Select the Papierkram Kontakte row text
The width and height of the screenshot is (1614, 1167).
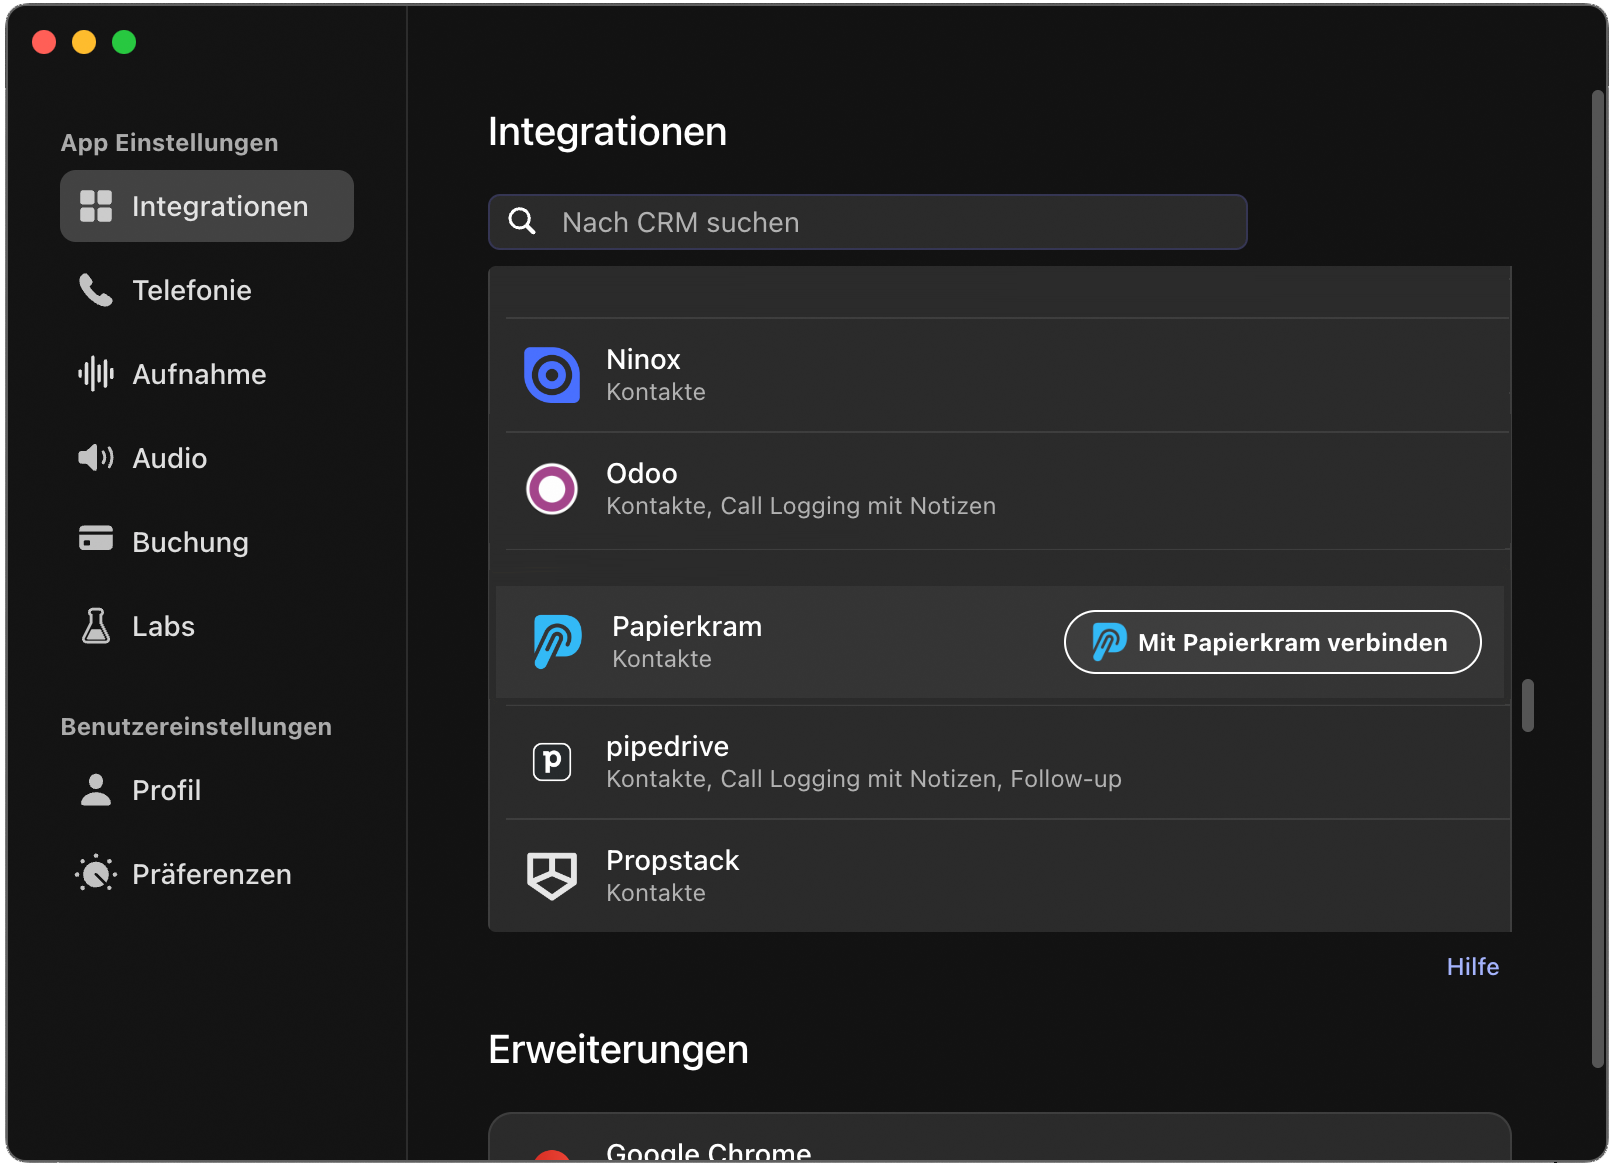click(687, 642)
